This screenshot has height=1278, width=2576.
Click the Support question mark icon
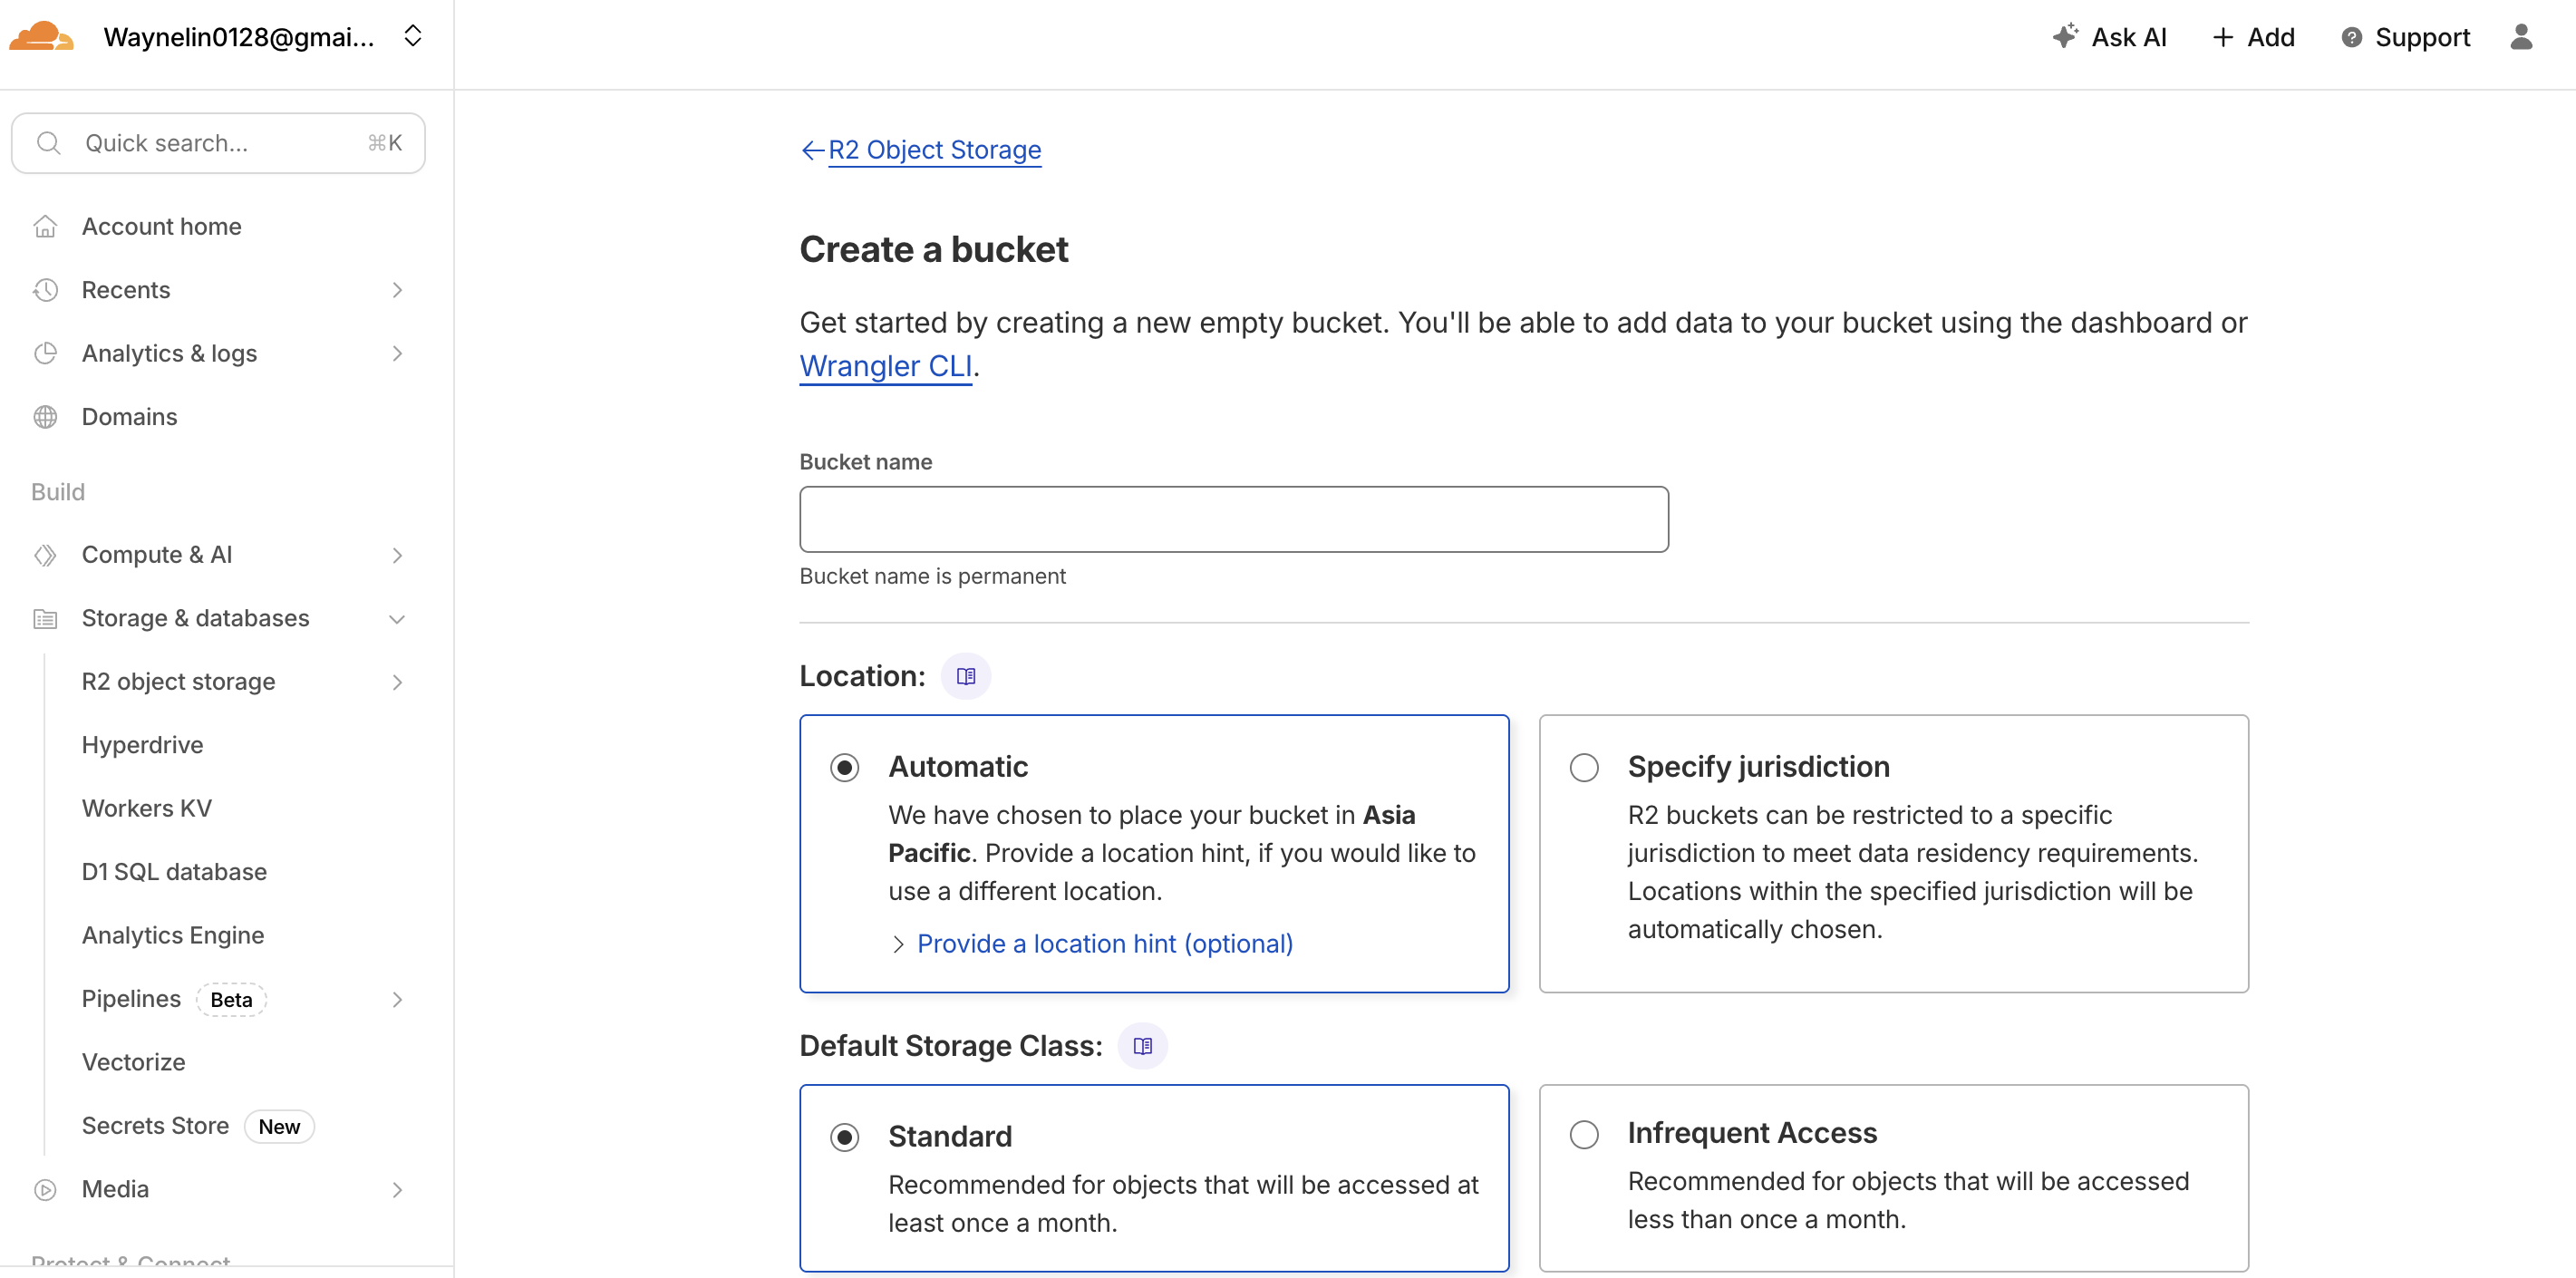pos(2351,38)
